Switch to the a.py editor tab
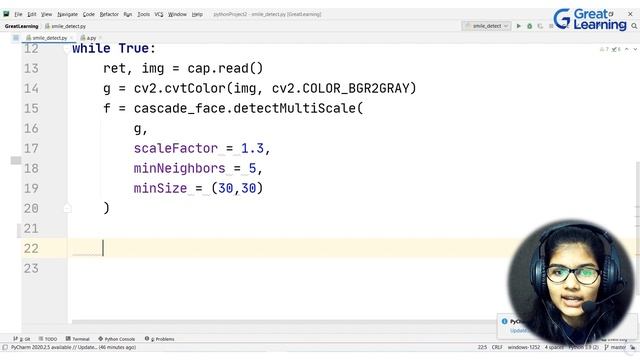The image size is (640, 360). [x=91, y=38]
